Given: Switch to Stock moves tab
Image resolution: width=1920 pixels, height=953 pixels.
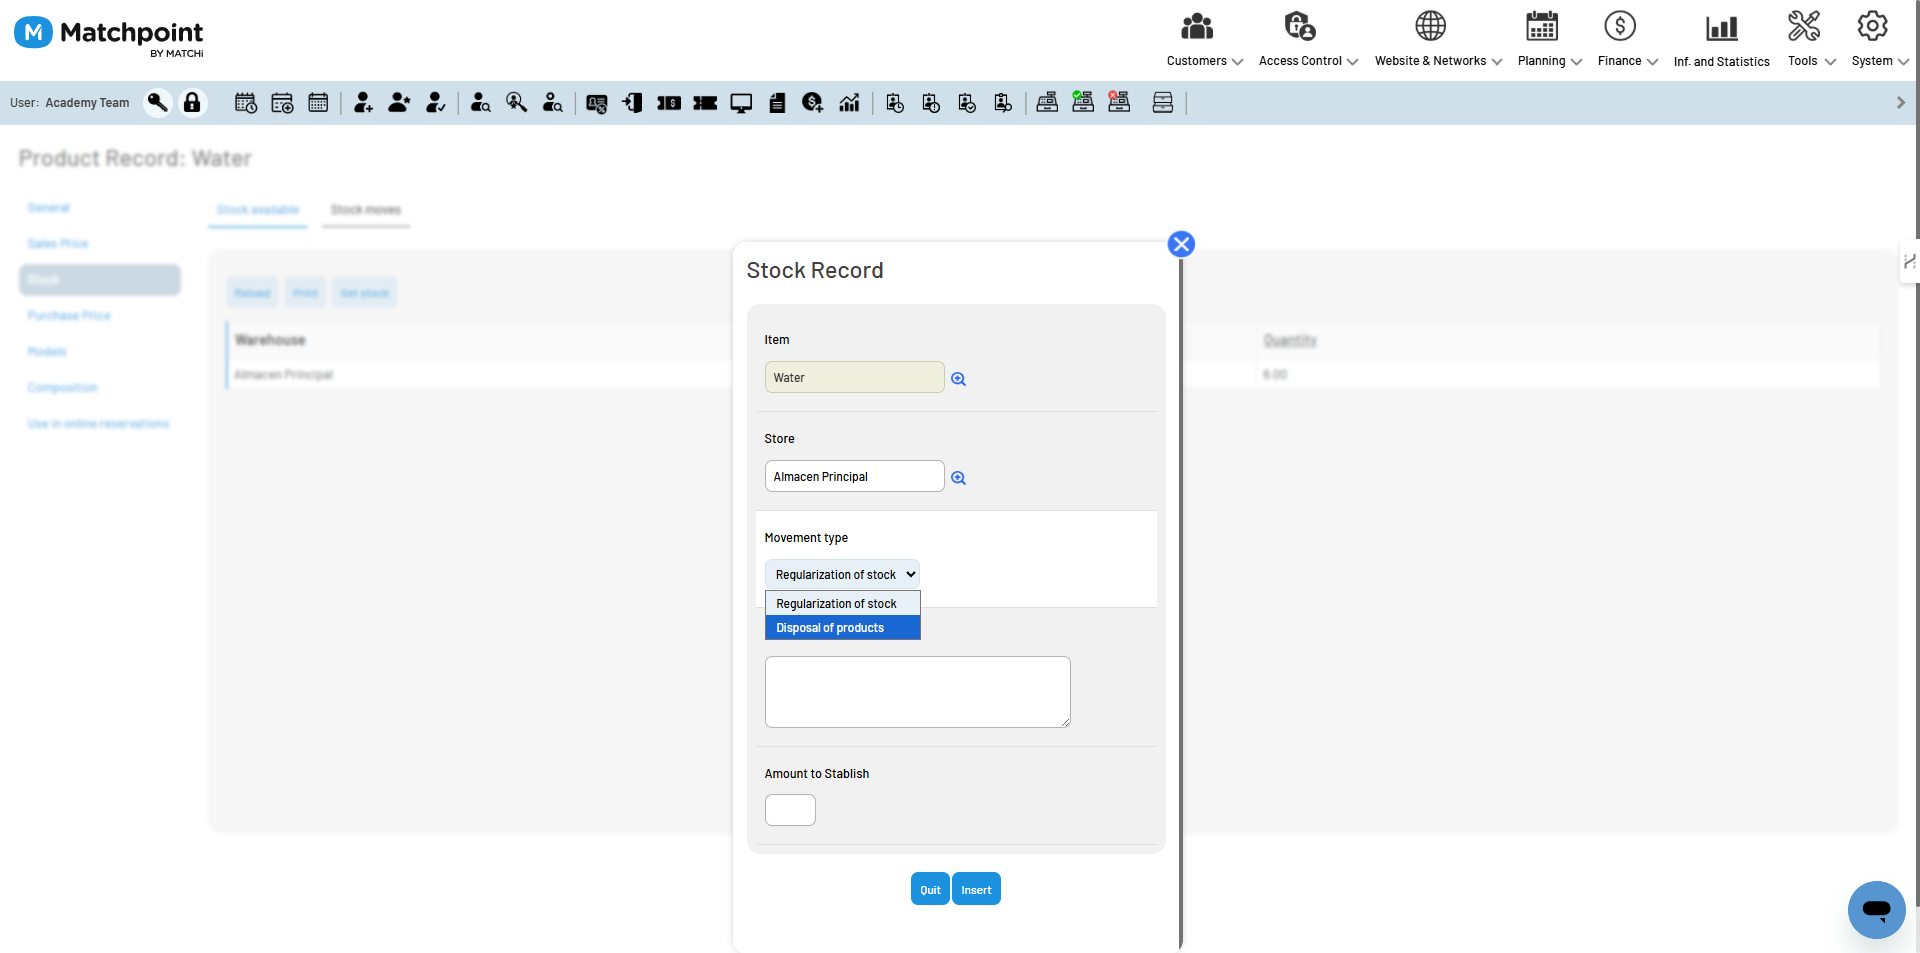Looking at the screenshot, I should click(366, 210).
